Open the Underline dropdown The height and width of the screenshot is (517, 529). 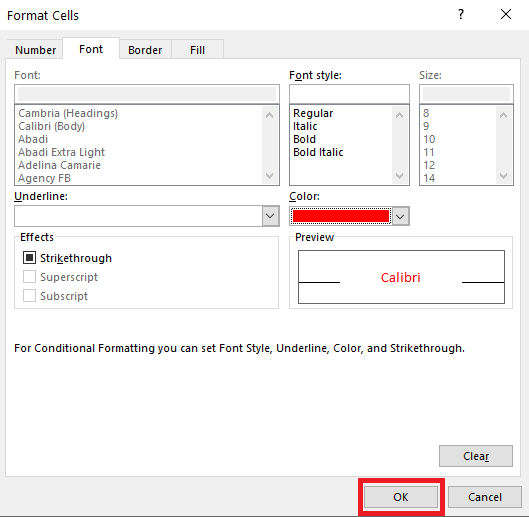point(270,216)
